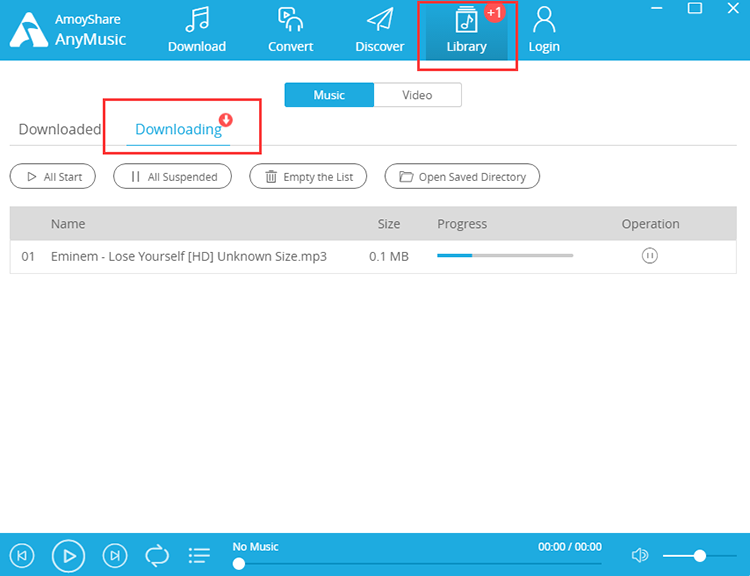
Task: Click the +1 Library notification badge
Action: [494, 12]
